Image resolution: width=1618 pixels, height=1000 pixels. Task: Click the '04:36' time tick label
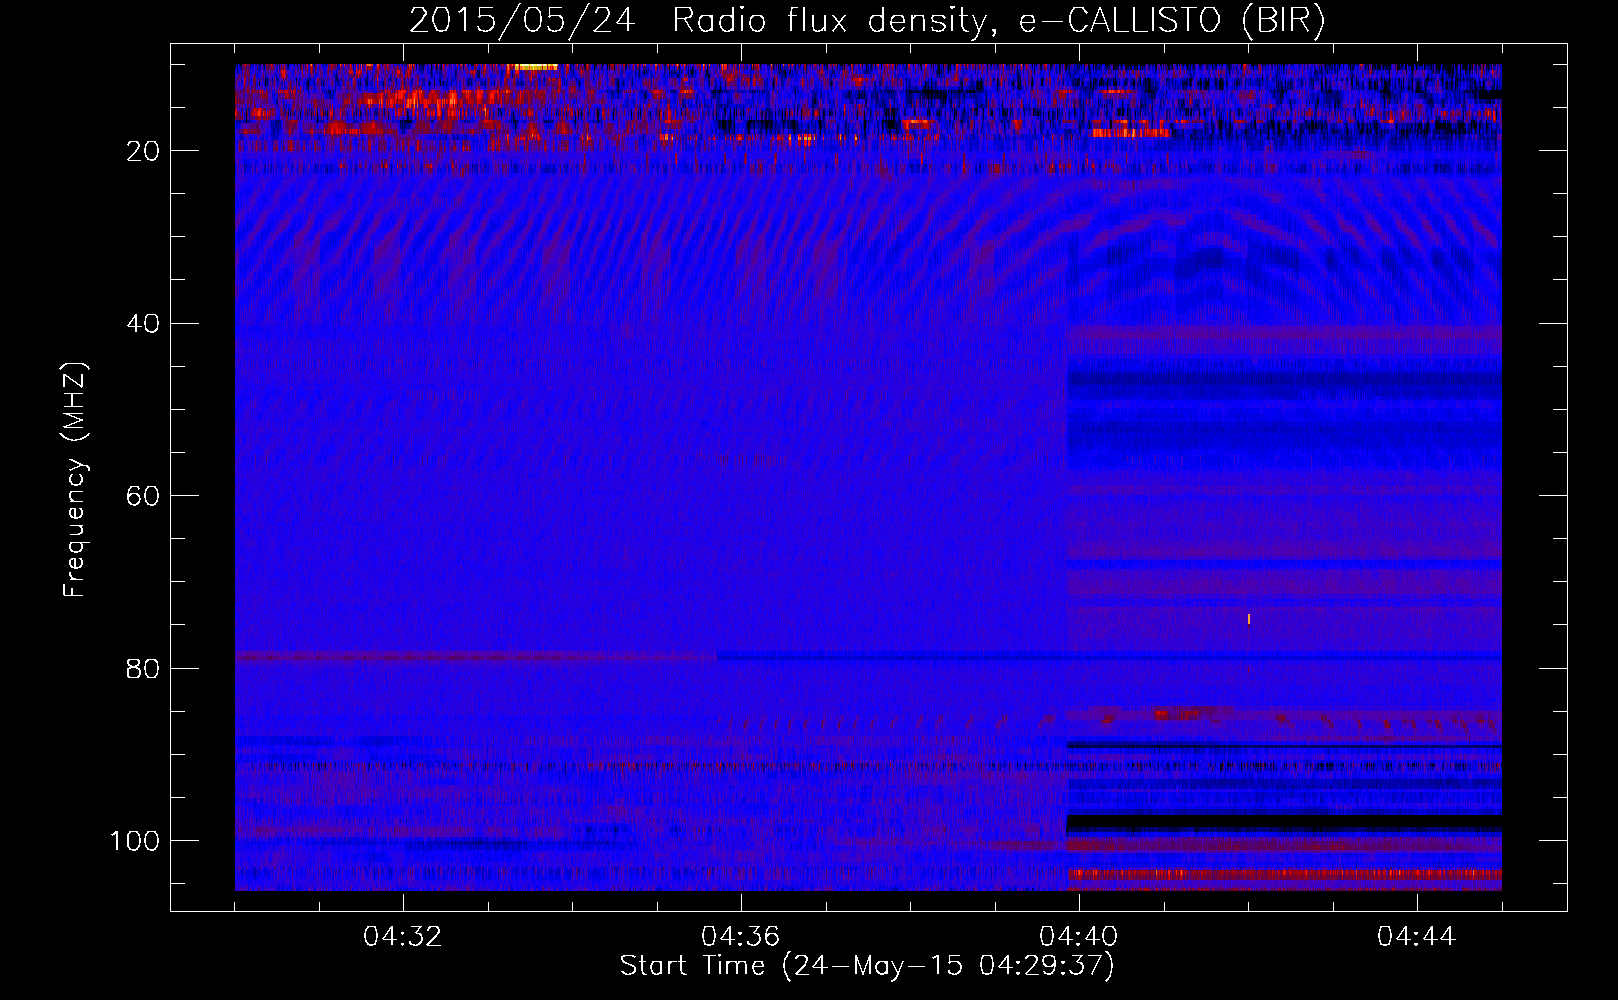[740, 937]
